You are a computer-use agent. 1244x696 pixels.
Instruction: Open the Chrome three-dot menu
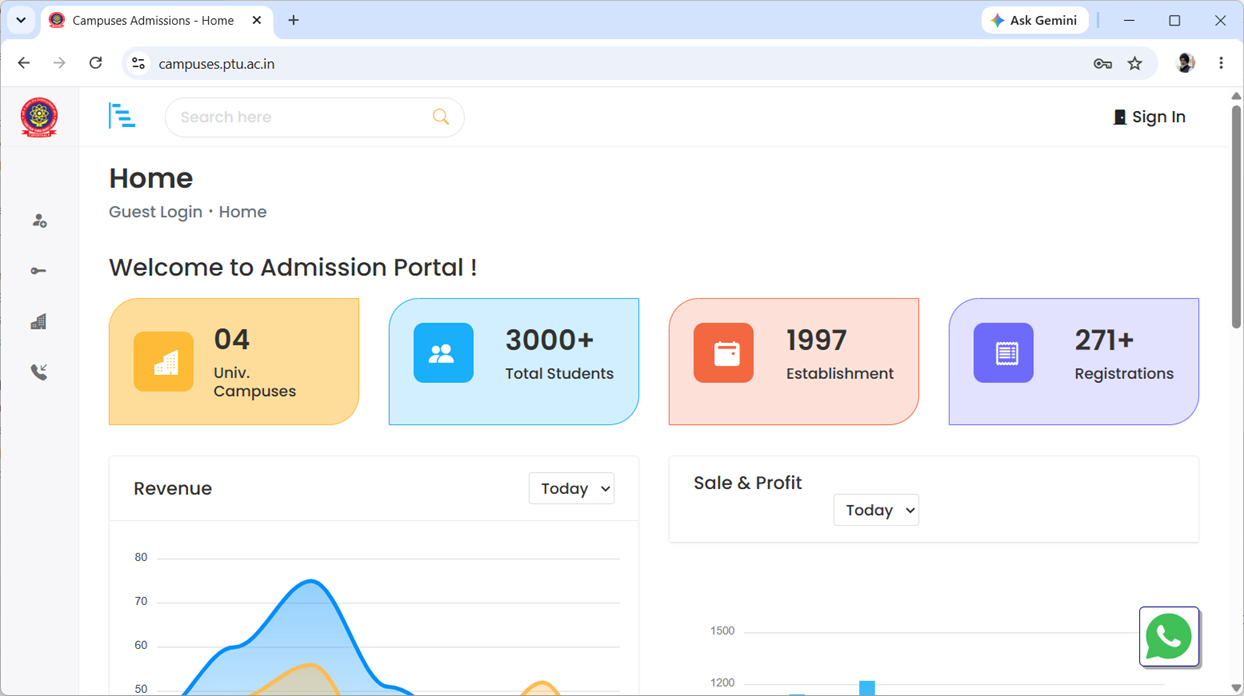[1221, 63]
